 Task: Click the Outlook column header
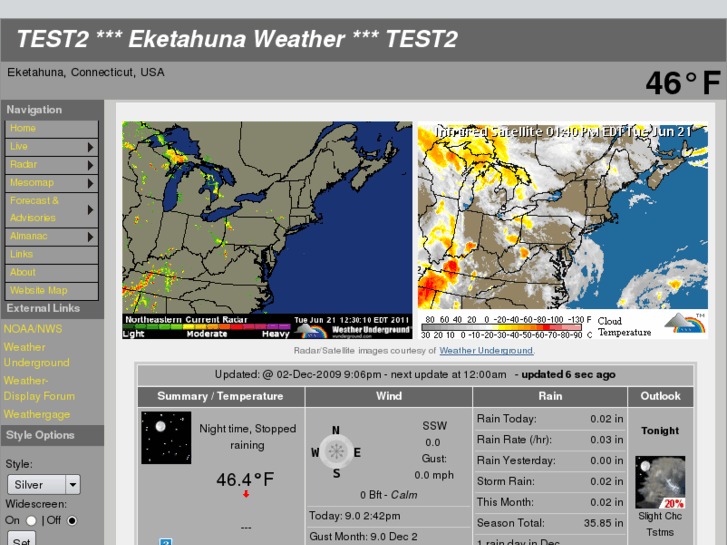[x=660, y=397]
